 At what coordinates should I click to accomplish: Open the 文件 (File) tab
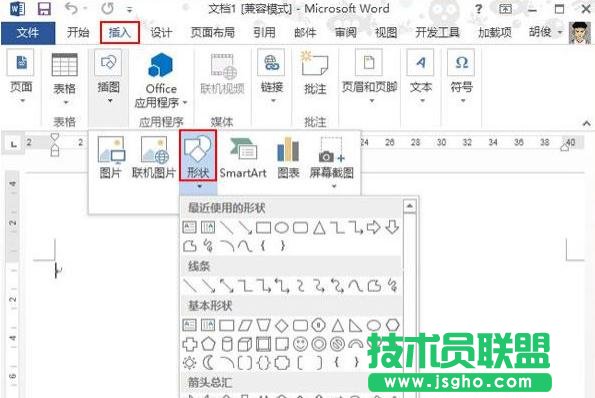(28, 33)
